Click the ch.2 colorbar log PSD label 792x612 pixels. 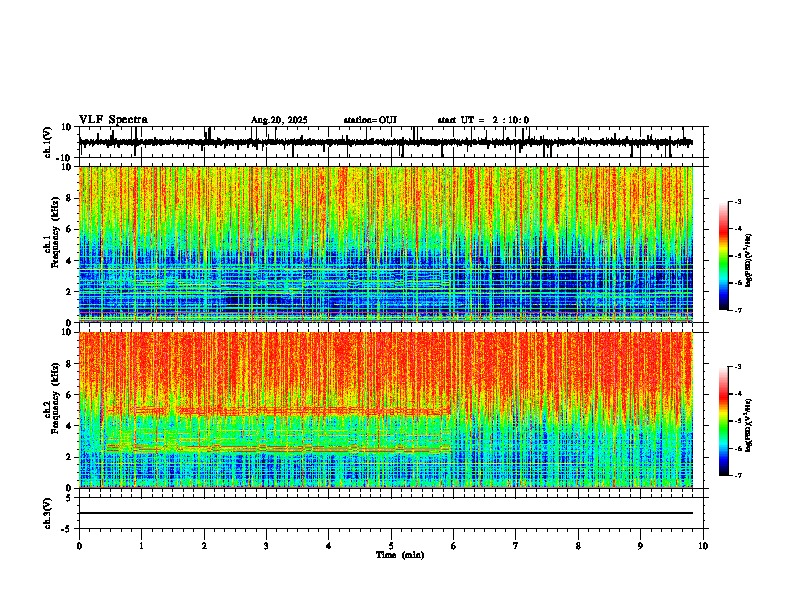[749, 425]
